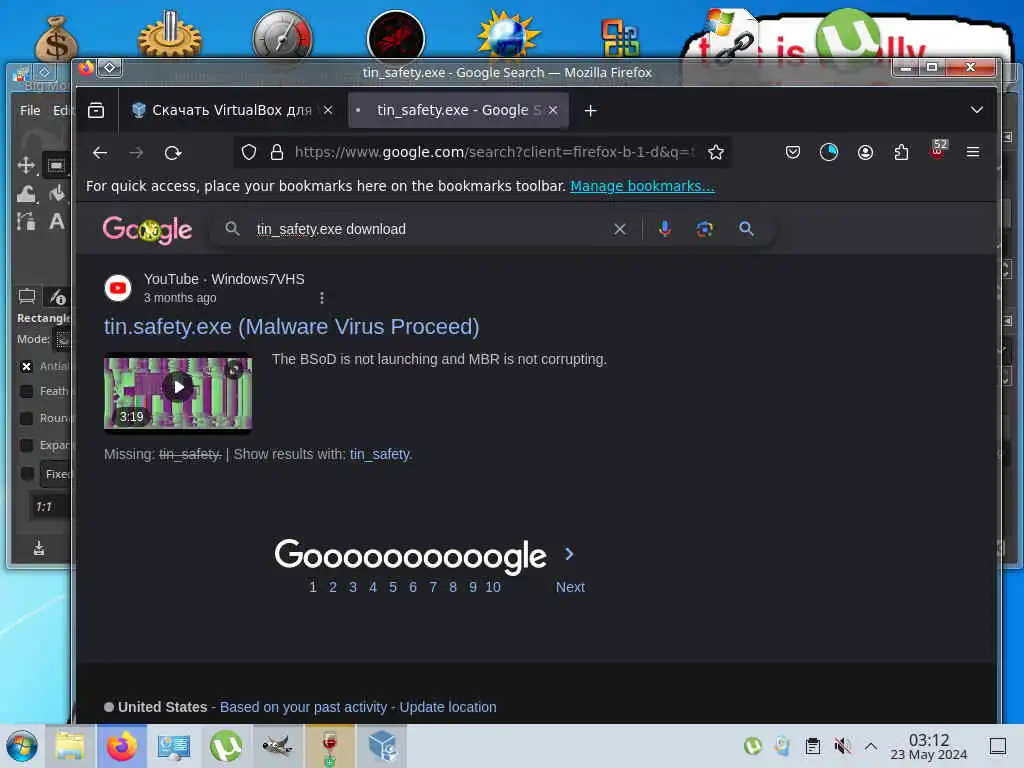Screen dimensions: 1024x768
Task: Open the GIMP File menu
Action: pyautogui.click(x=30, y=110)
